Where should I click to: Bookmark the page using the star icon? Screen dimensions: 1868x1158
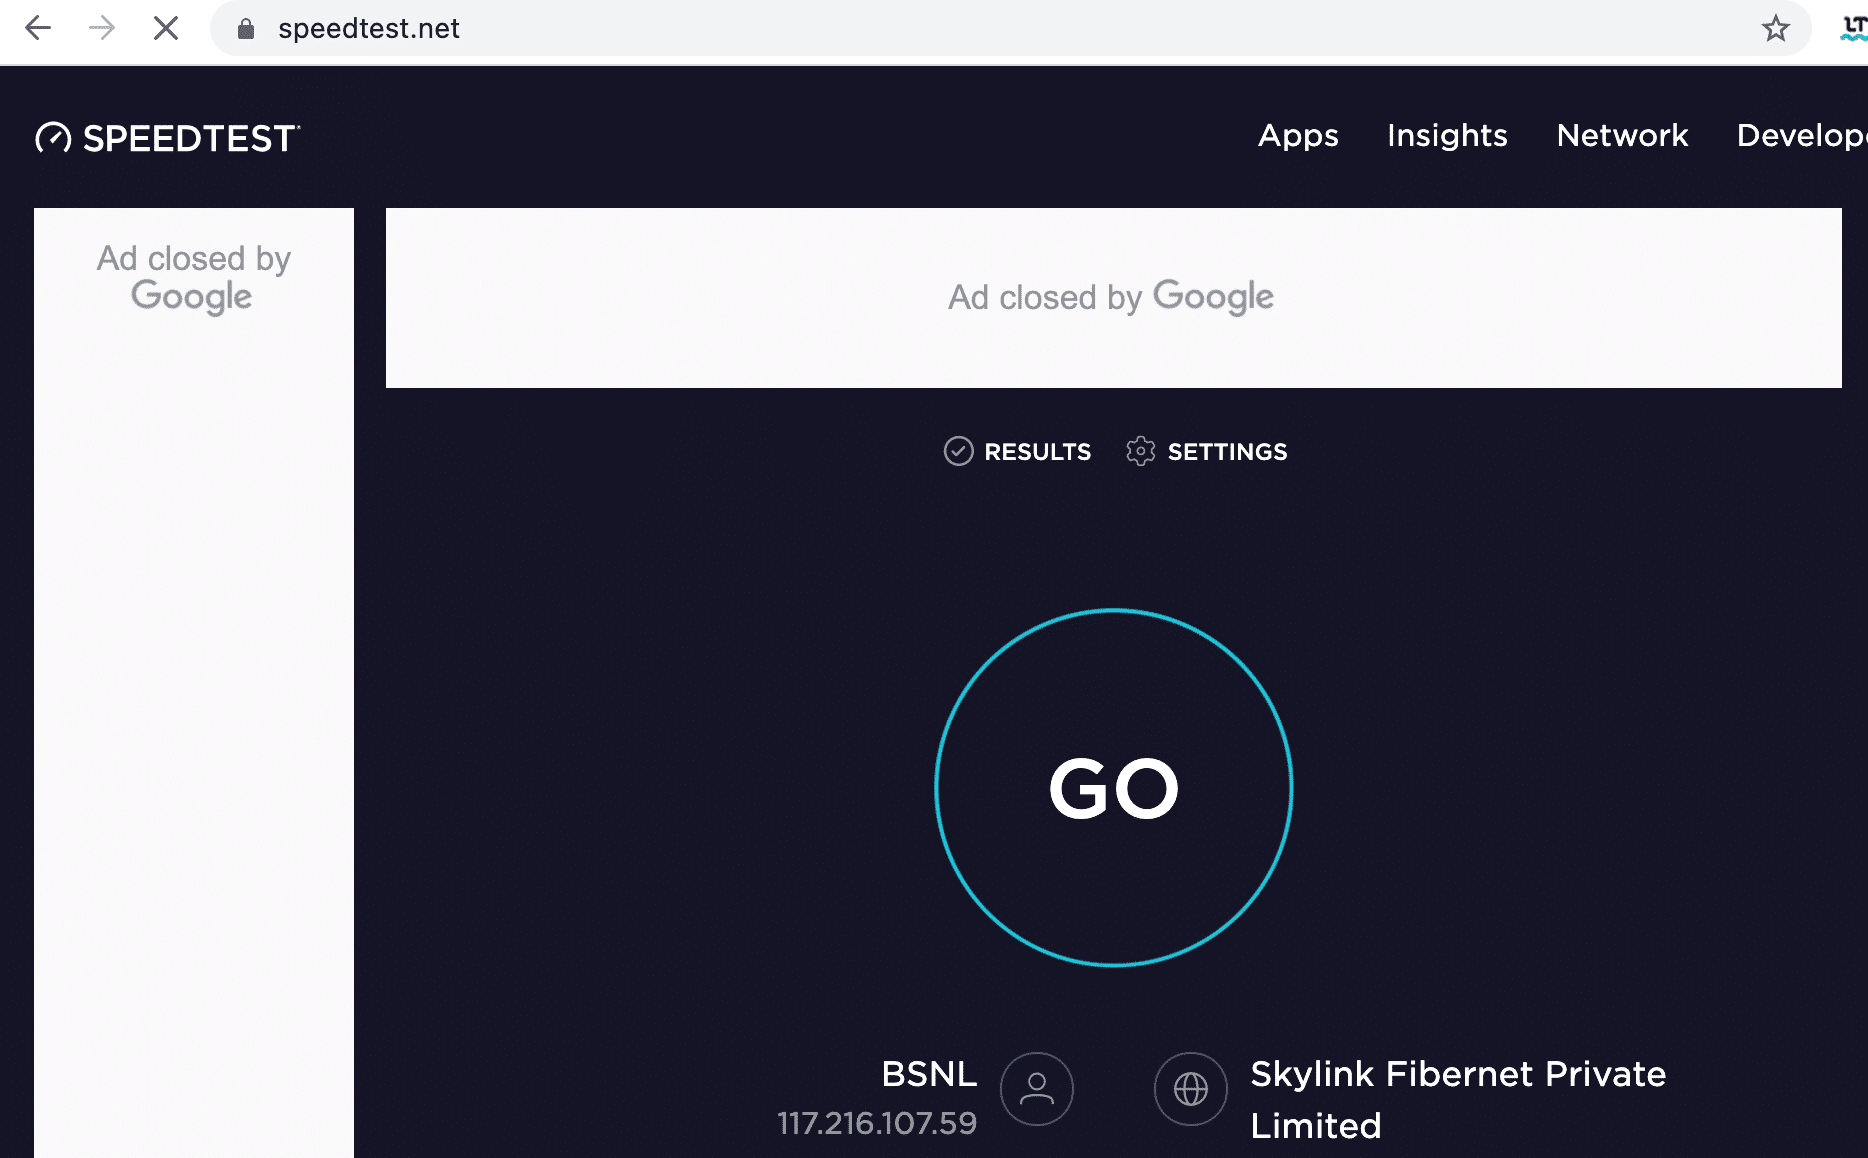point(1778,28)
